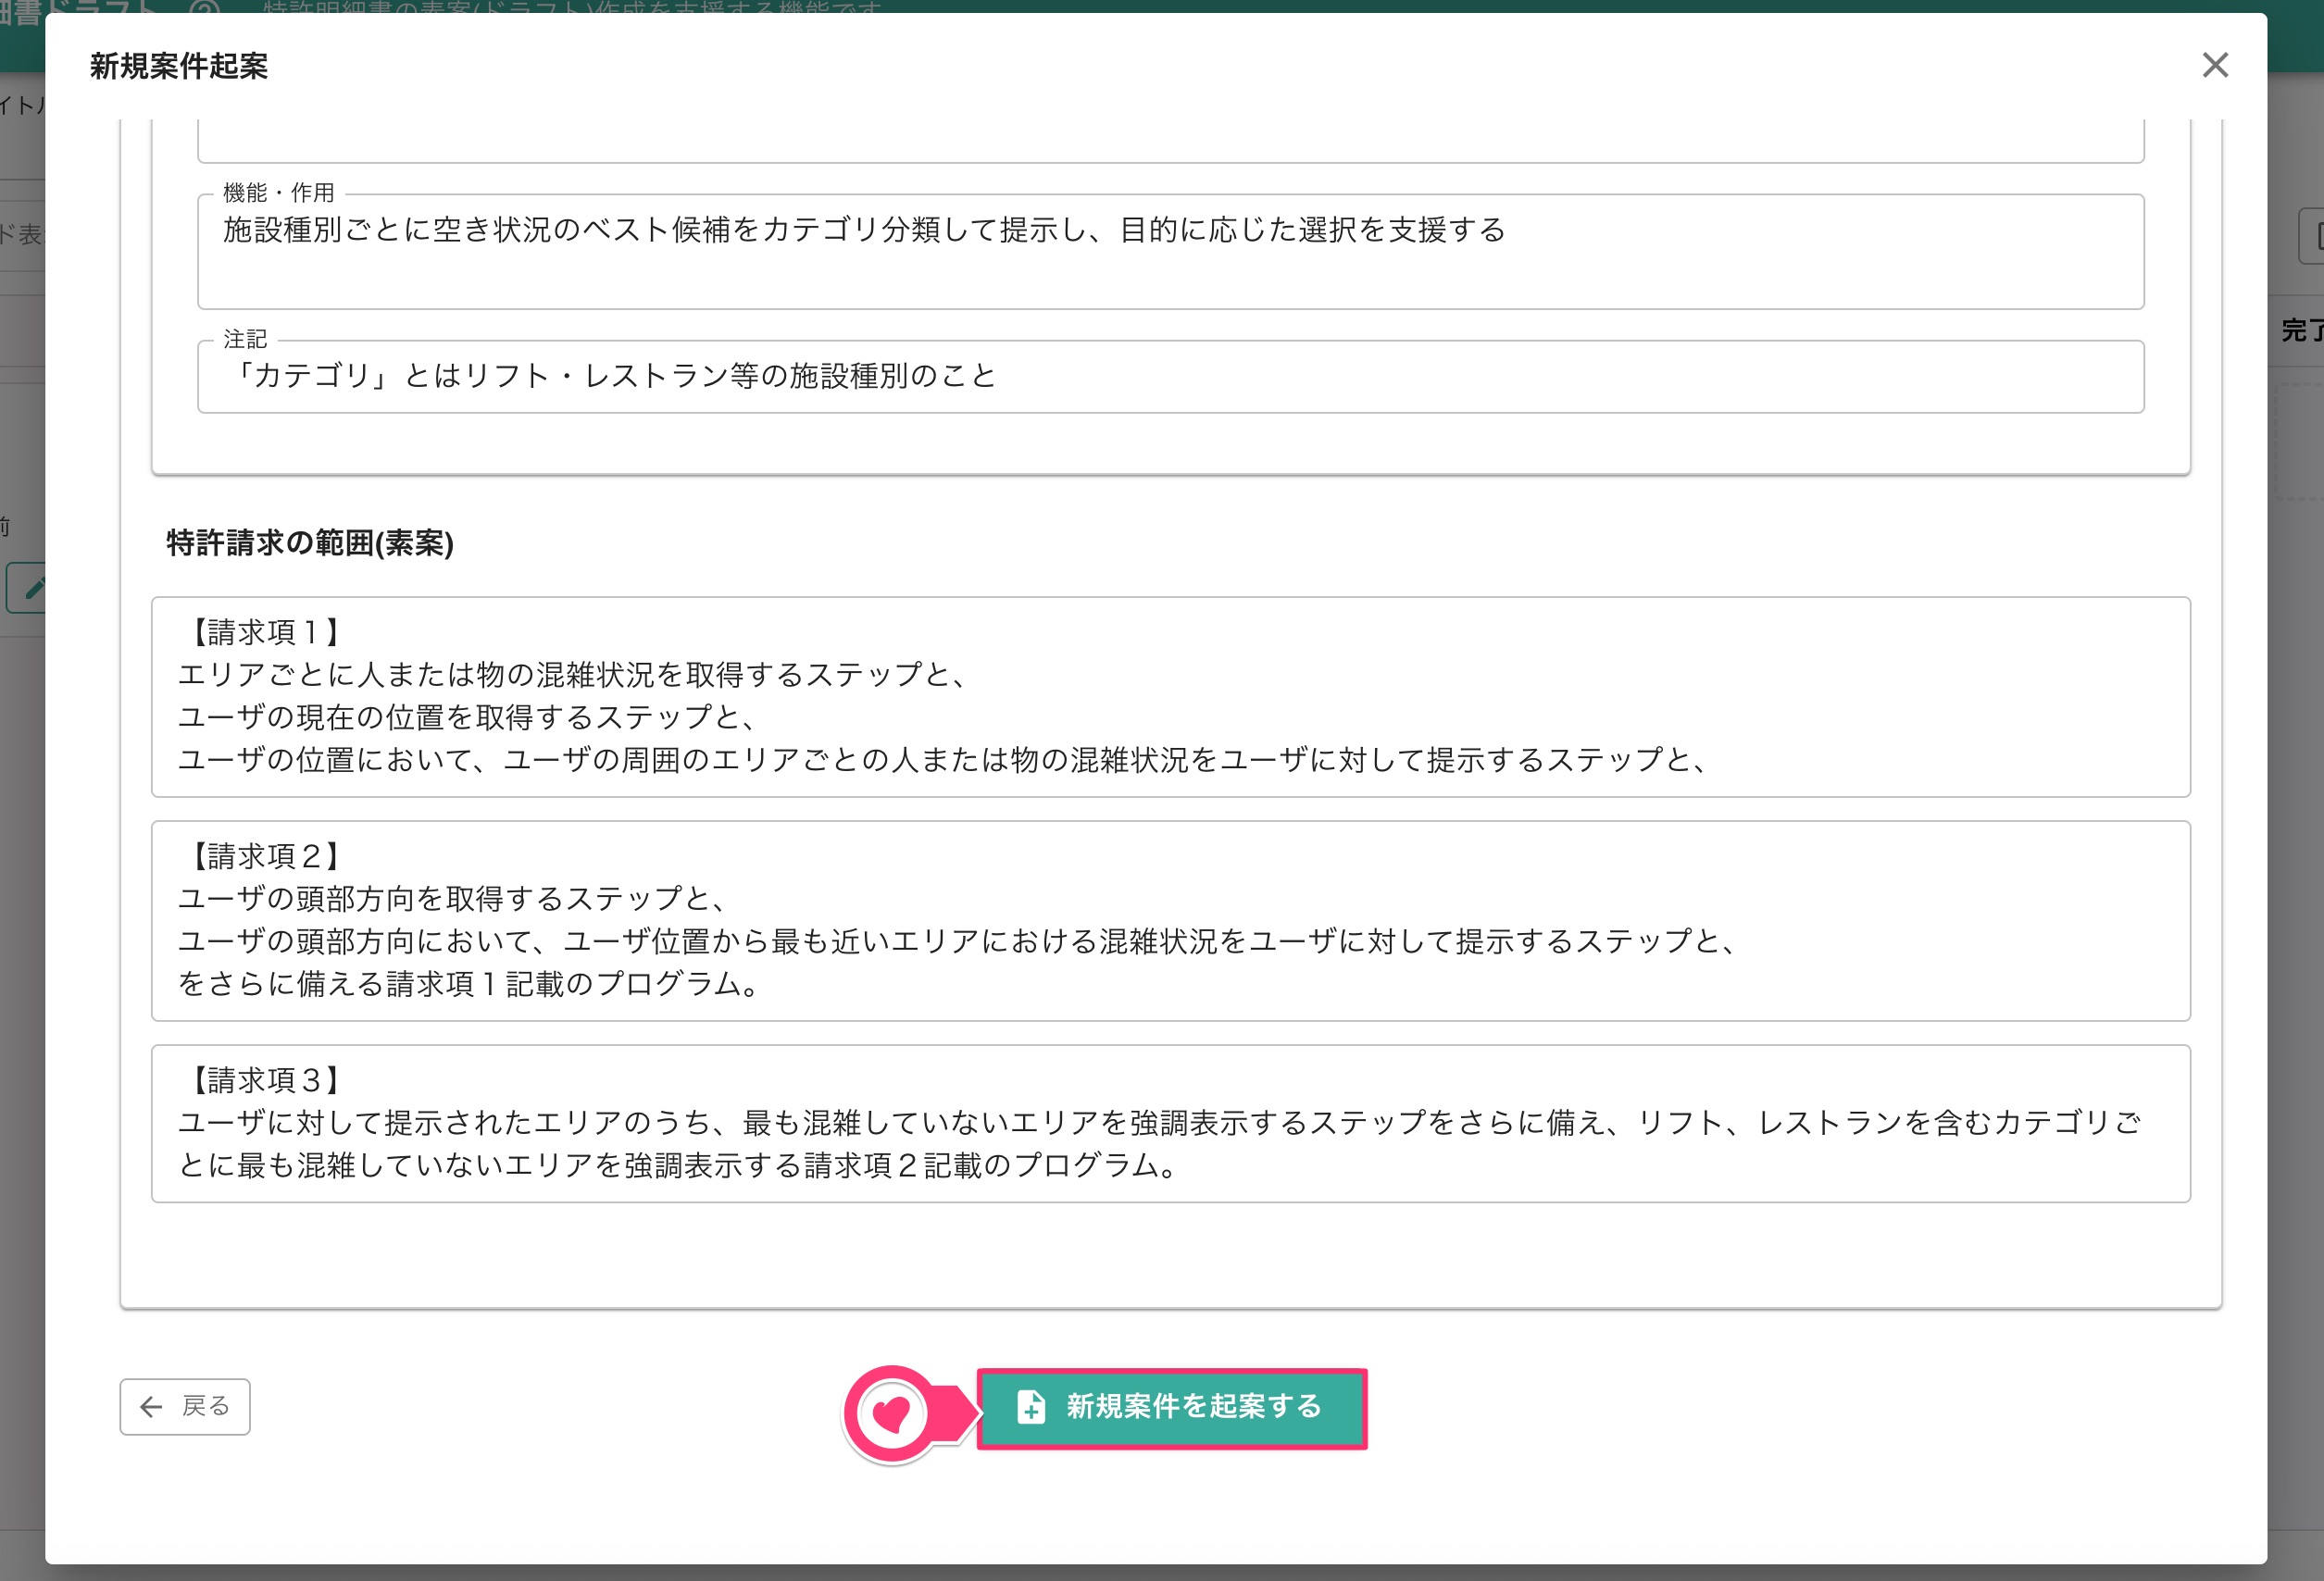Select the 【請求項1】 claim box

pos(1170,697)
